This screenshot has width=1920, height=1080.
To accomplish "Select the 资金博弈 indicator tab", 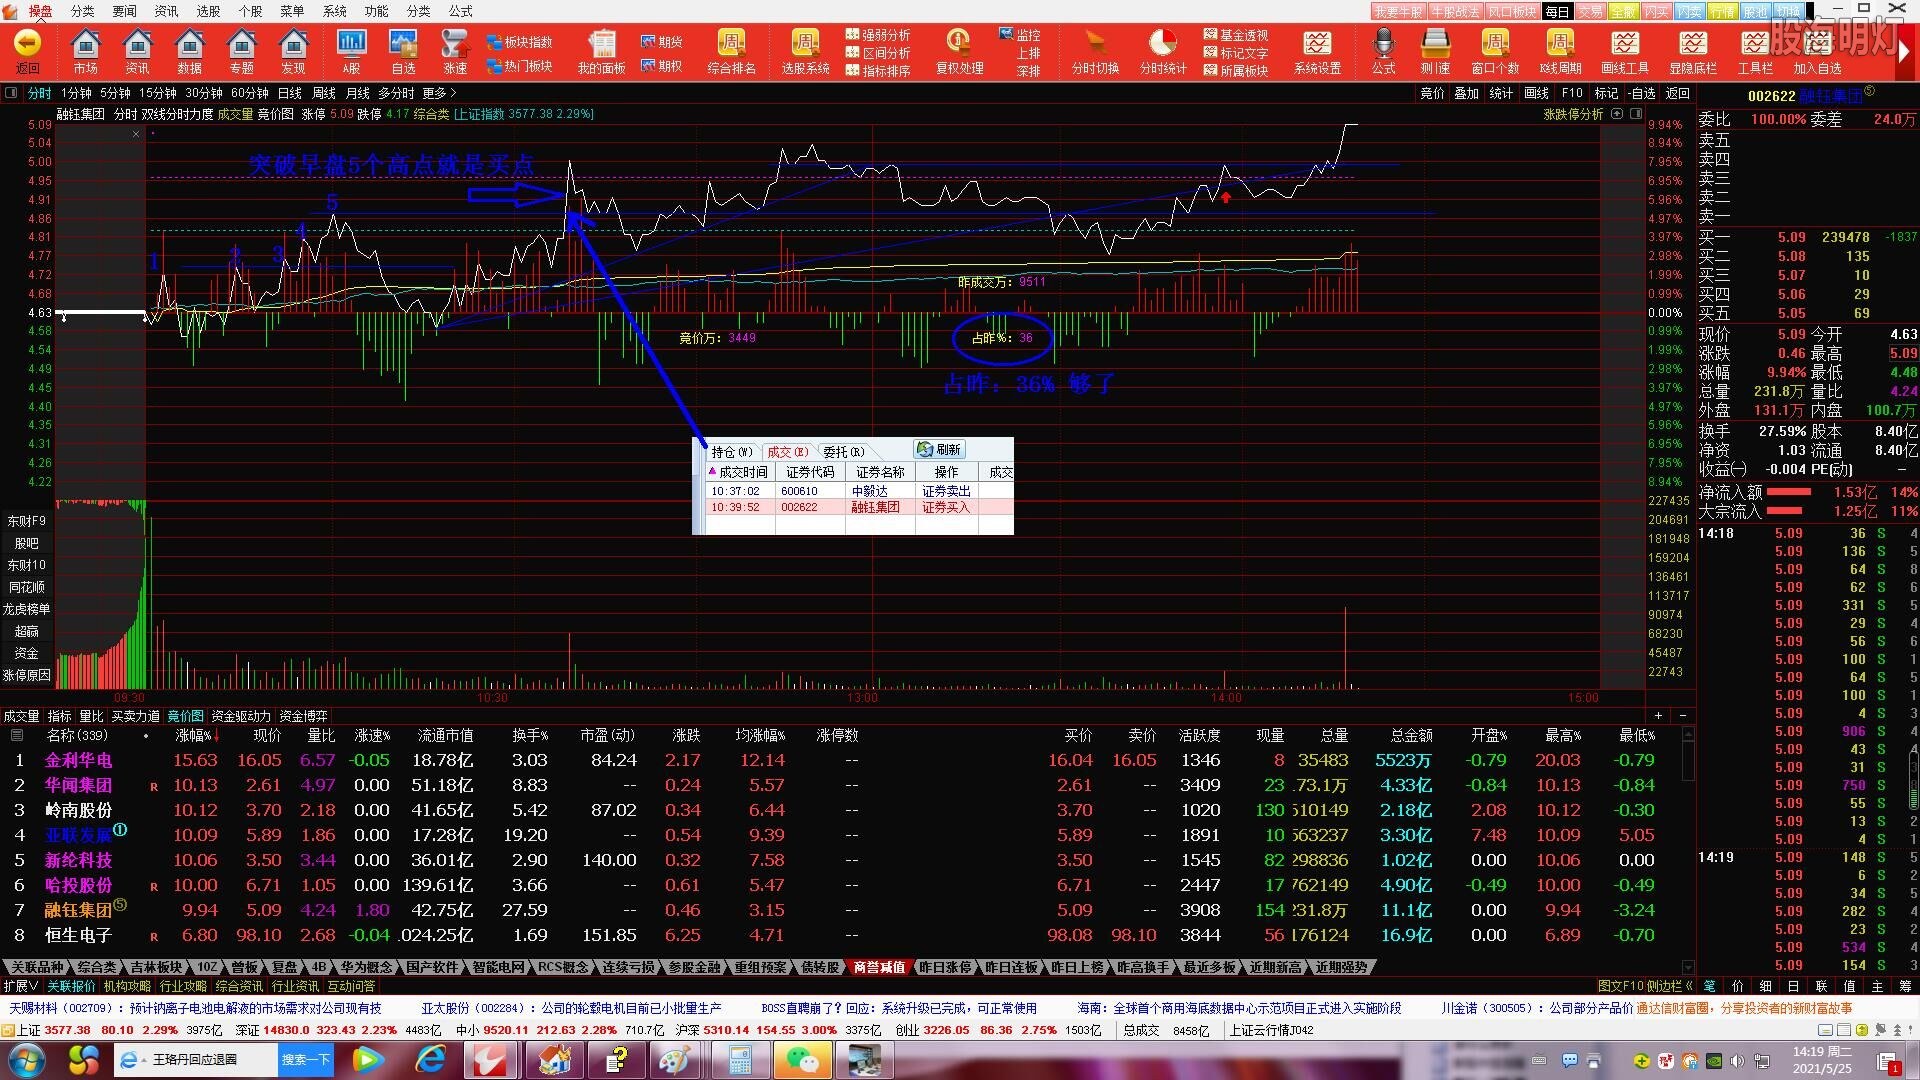I will (x=303, y=716).
